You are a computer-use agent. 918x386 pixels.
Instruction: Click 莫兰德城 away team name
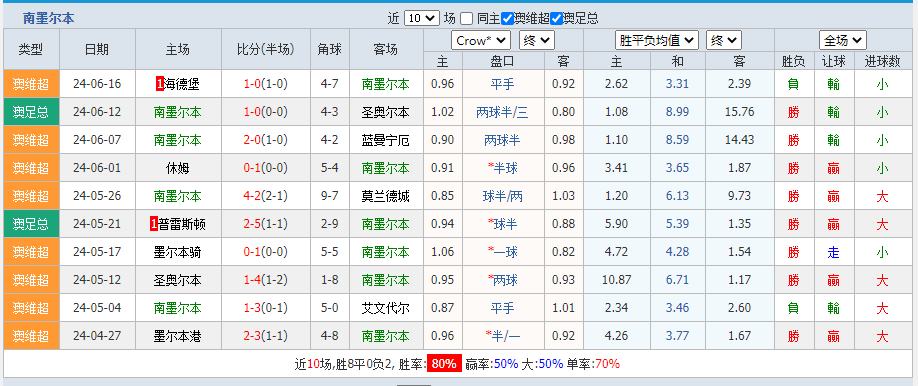click(386, 196)
